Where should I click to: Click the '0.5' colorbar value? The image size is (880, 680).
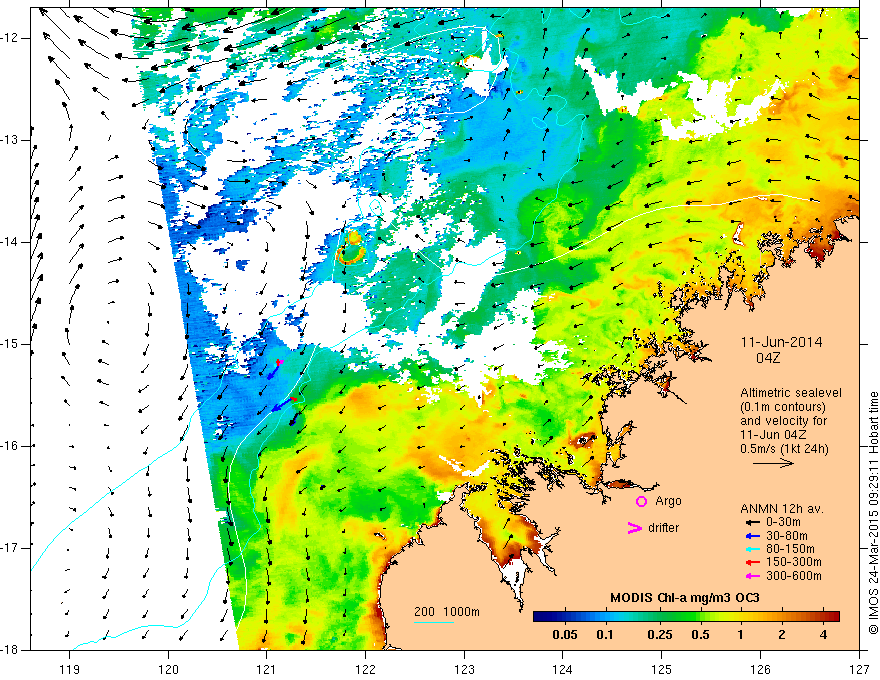pyautogui.click(x=700, y=635)
